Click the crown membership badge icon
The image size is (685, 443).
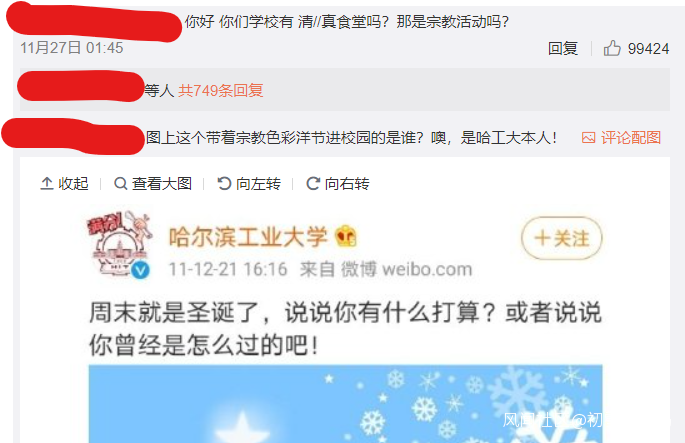point(346,236)
